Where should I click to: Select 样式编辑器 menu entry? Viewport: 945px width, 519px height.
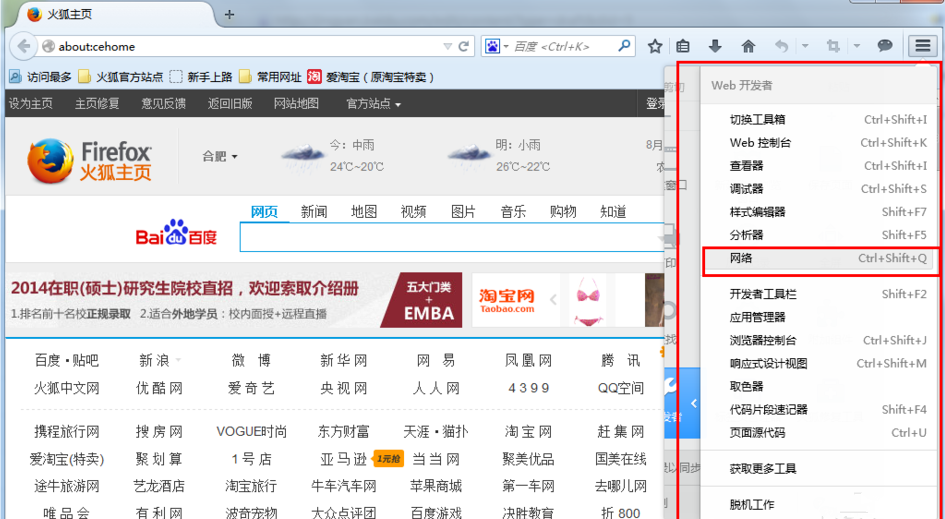820,212
